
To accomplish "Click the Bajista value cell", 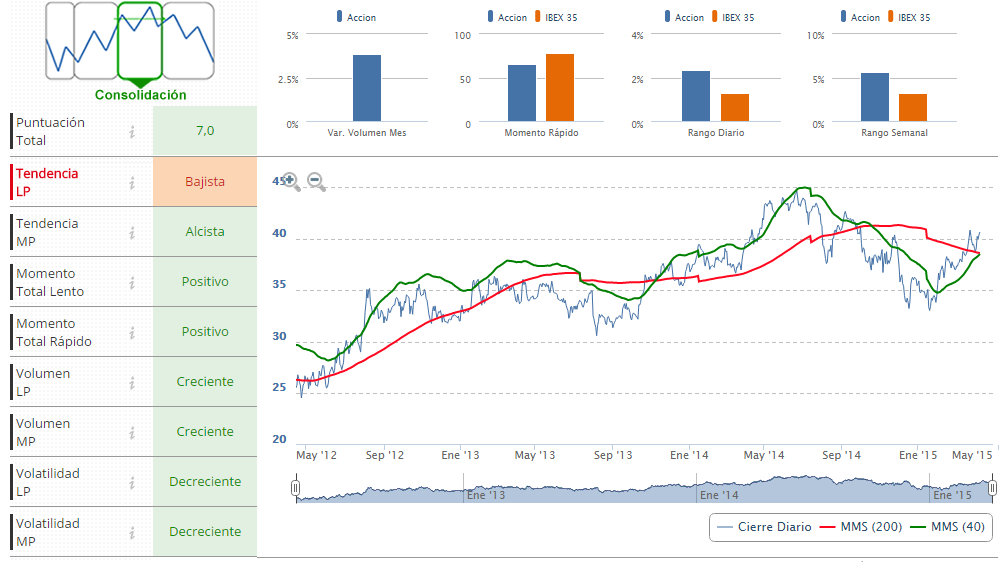I will point(205,182).
